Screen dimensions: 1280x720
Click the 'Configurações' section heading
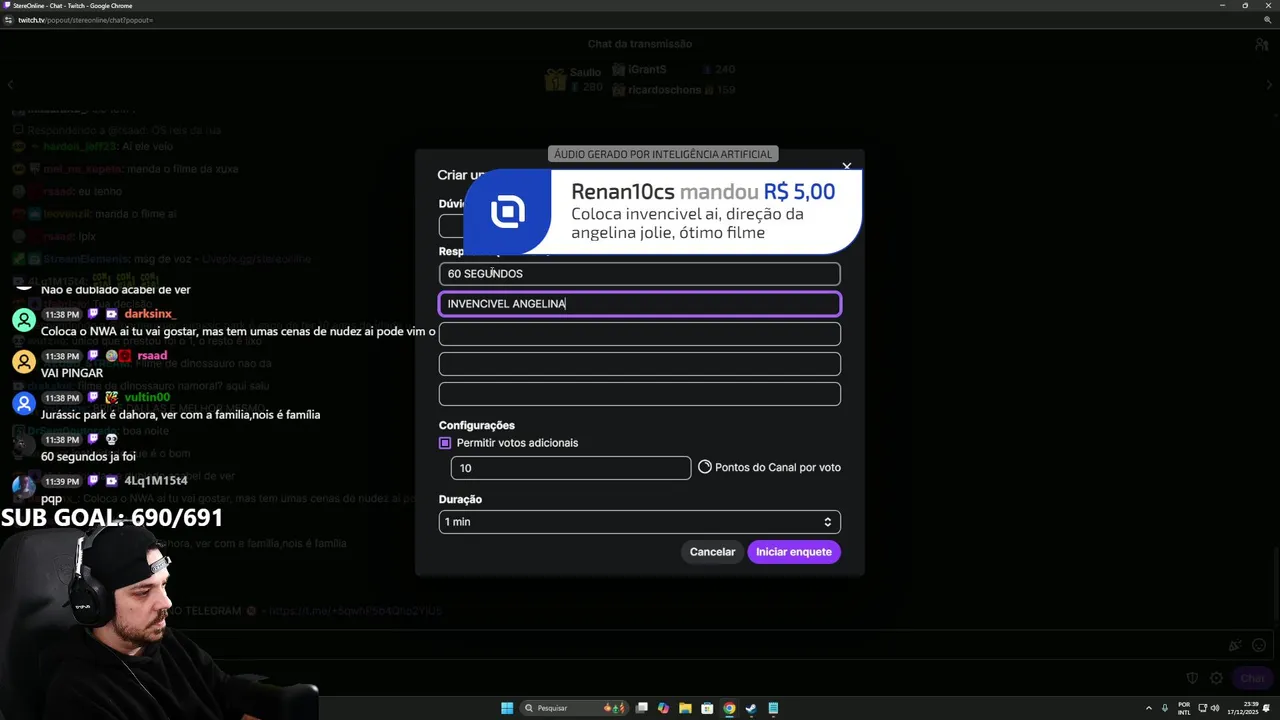click(477, 425)
